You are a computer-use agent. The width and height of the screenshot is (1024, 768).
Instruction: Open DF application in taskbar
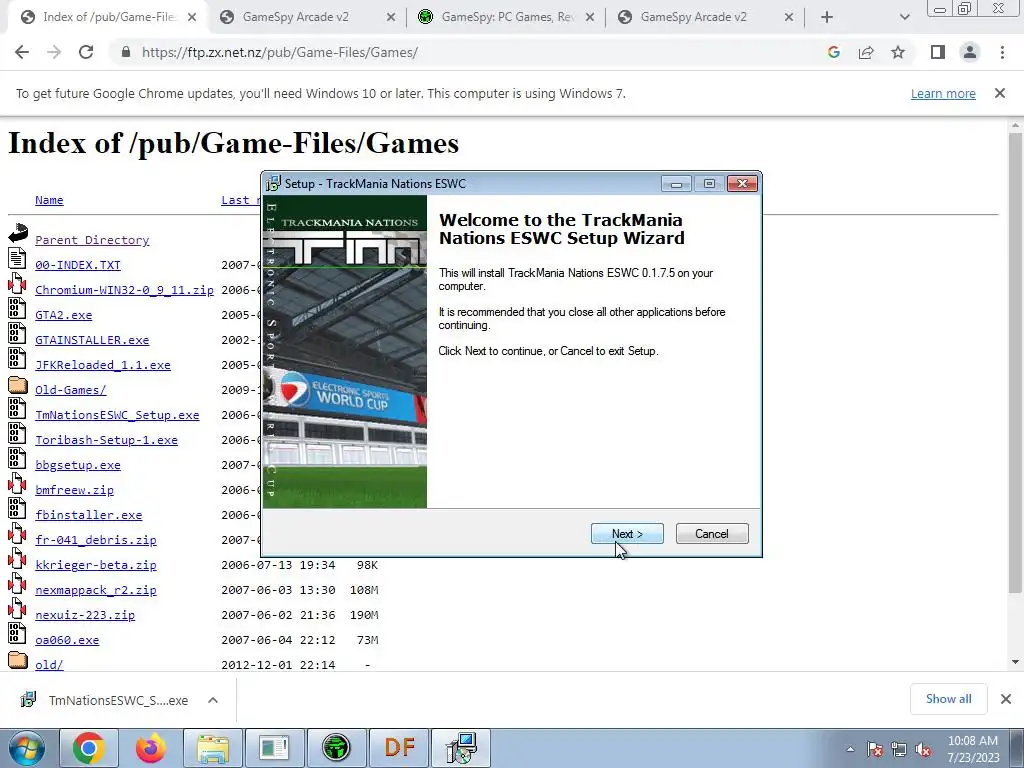399,748
